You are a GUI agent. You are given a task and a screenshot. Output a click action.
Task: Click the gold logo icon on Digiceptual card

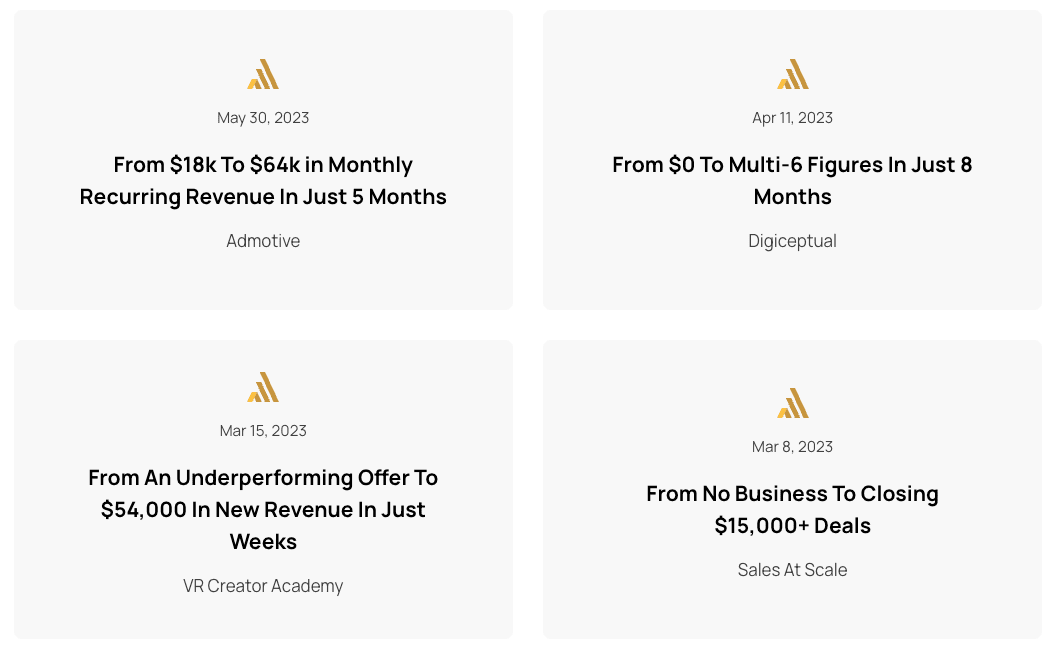coord(792,74)
